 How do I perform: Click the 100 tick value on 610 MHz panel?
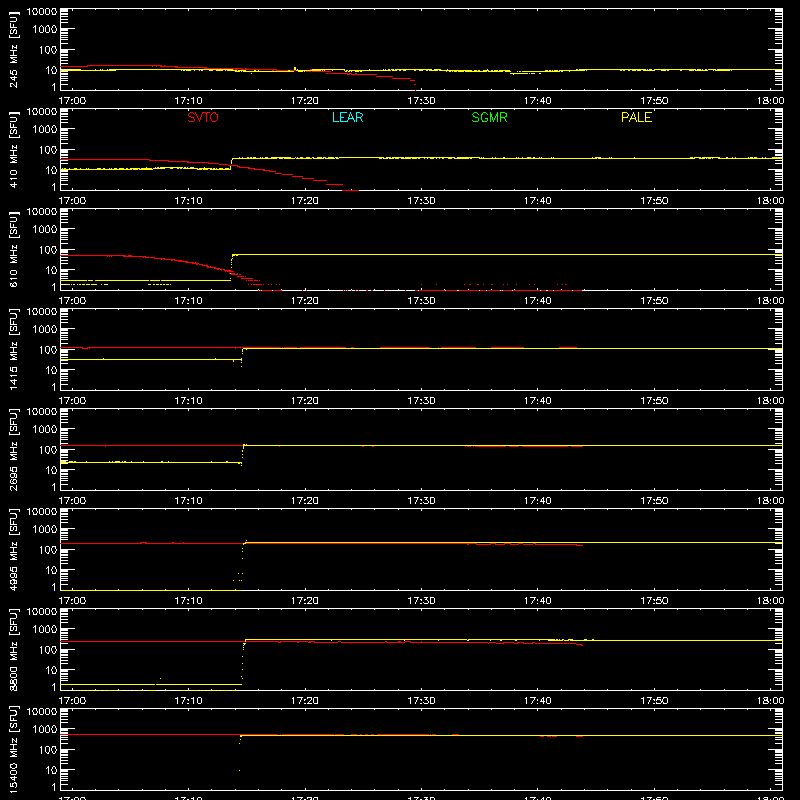pyautogui.click(x=48, y=250)
